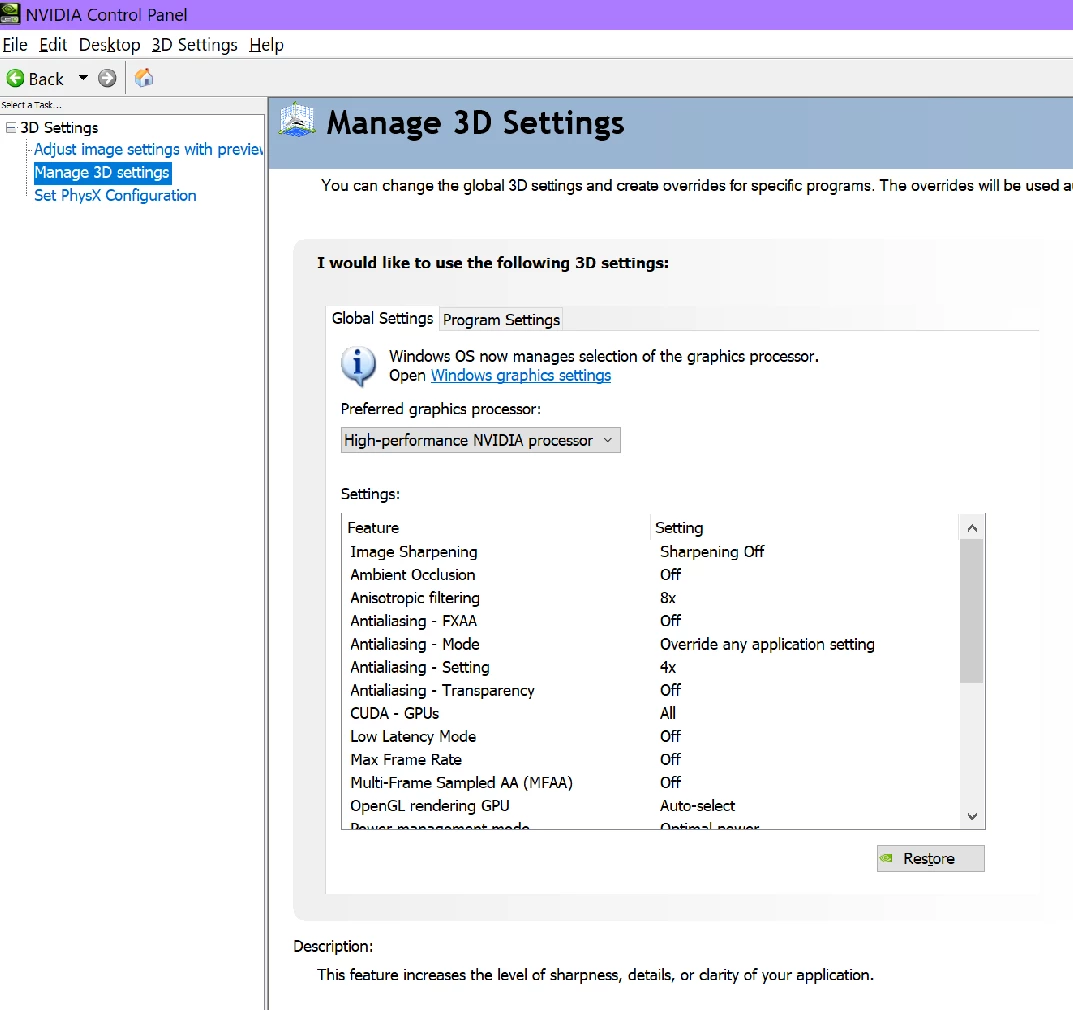
Task: Open Set PhysX Configuration
Action: (115, 196)
